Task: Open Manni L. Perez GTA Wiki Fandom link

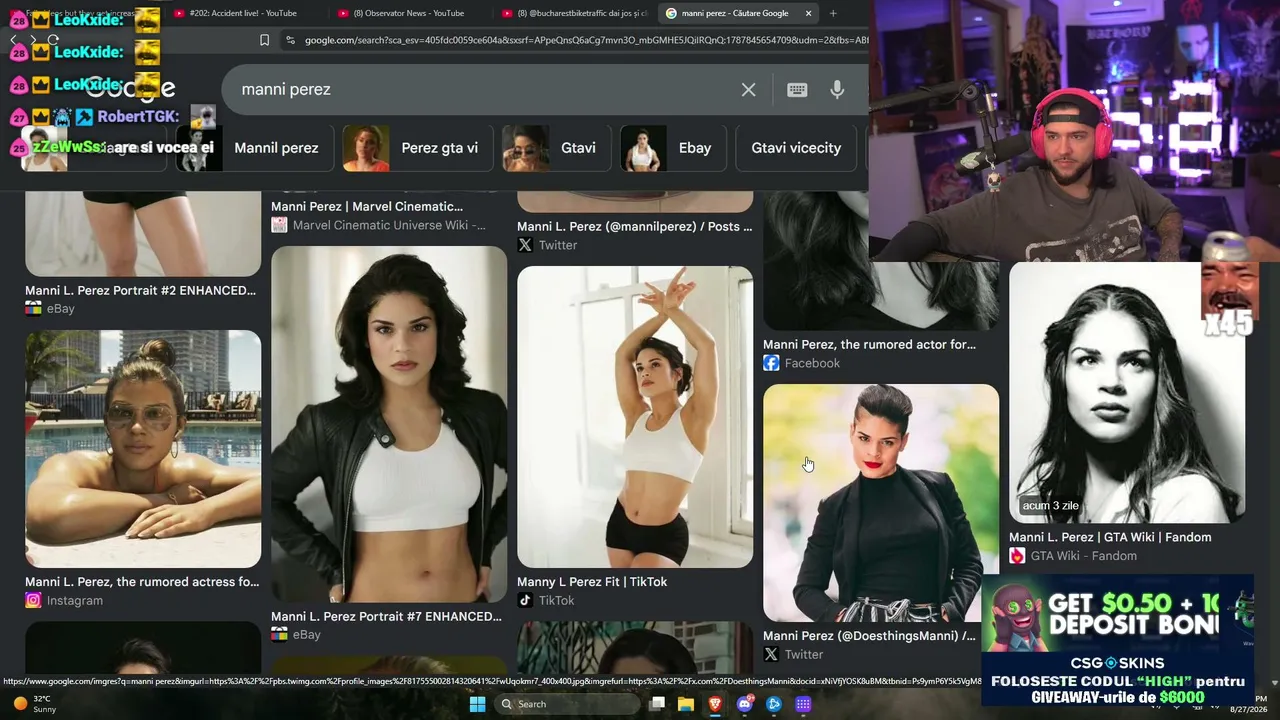Action: point(1110,537)
